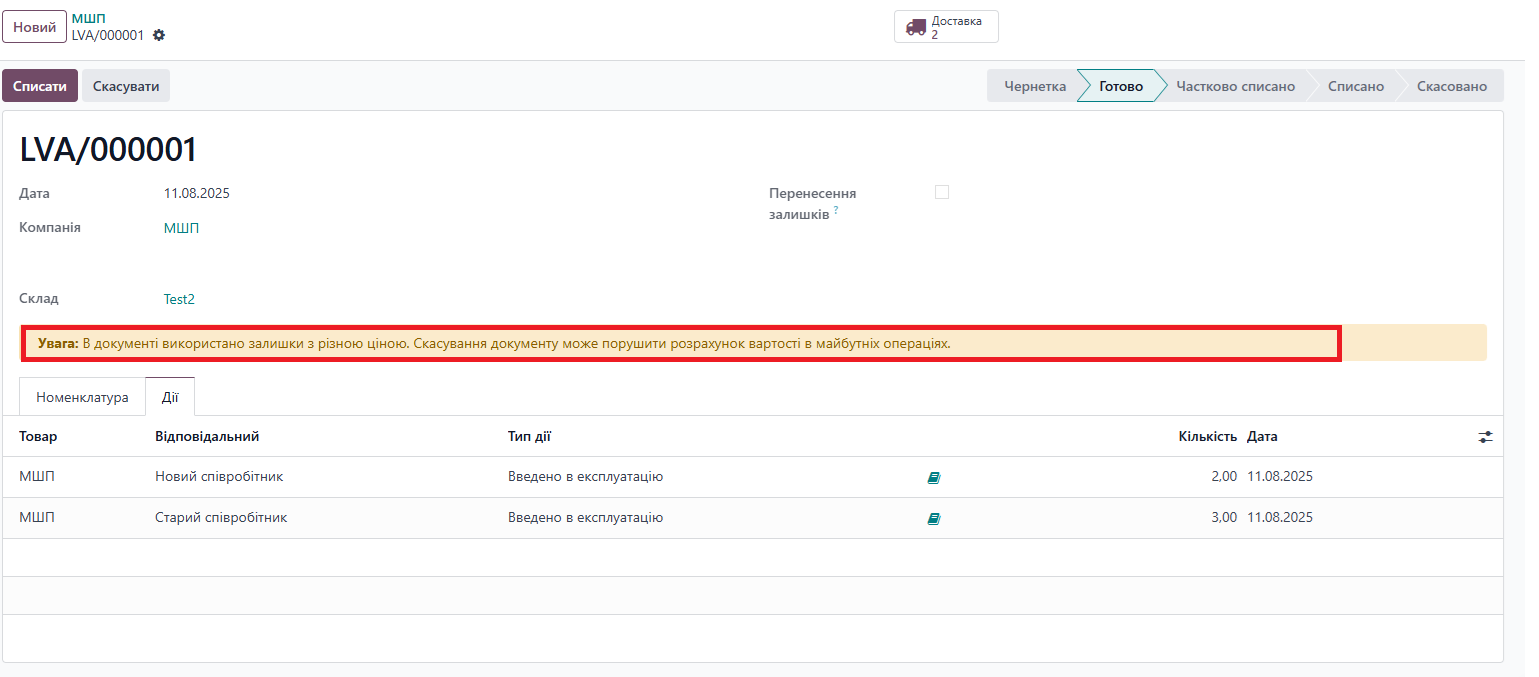1539x677 pixels.
Task: Open book icon in Новий співробітник row
Action: pos(934,478)
